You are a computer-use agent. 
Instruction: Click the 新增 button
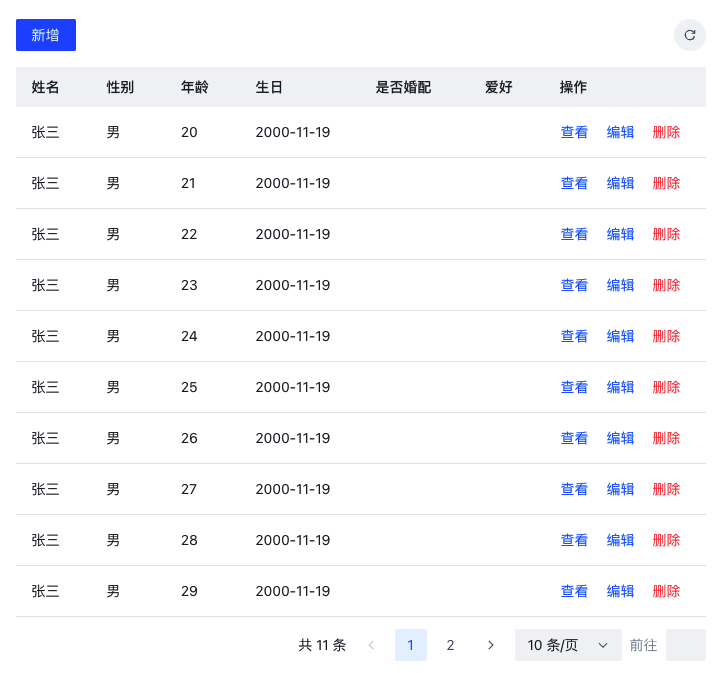pos(46,35)
